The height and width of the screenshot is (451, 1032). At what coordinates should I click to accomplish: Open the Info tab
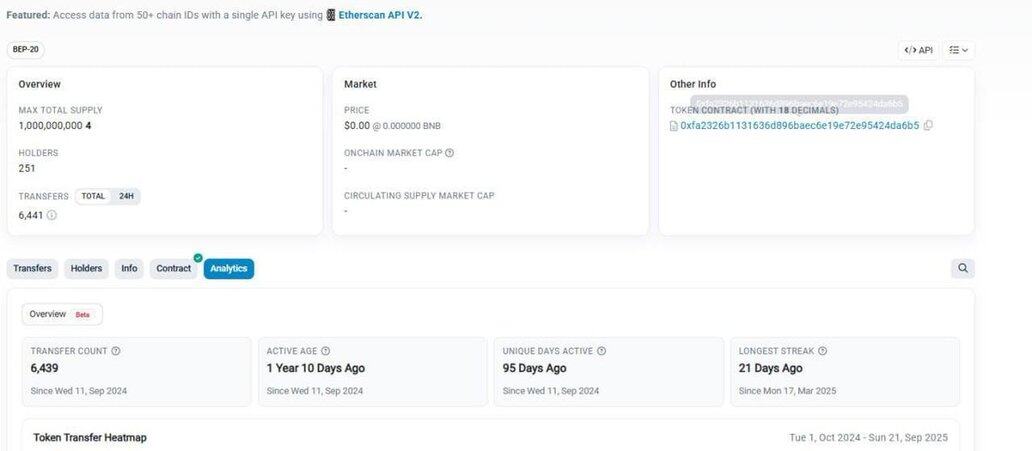(129, 268)
